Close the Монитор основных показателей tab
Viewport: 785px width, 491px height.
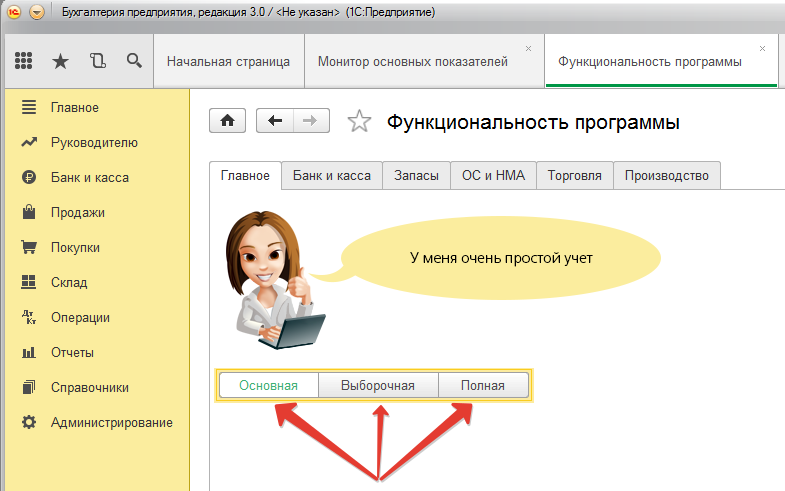point(528,48)
